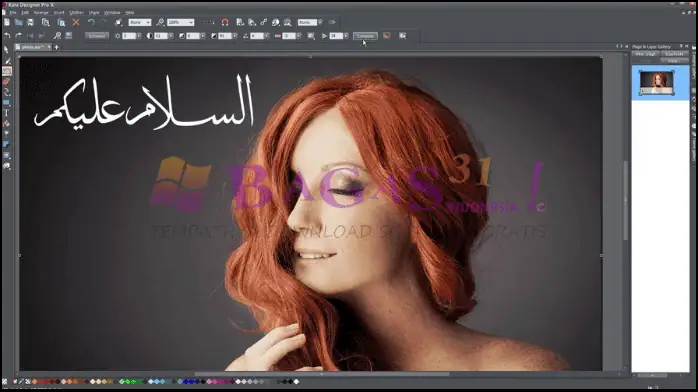Close the photo.xar tab
The image size is (698, 392).
point(49,47)
